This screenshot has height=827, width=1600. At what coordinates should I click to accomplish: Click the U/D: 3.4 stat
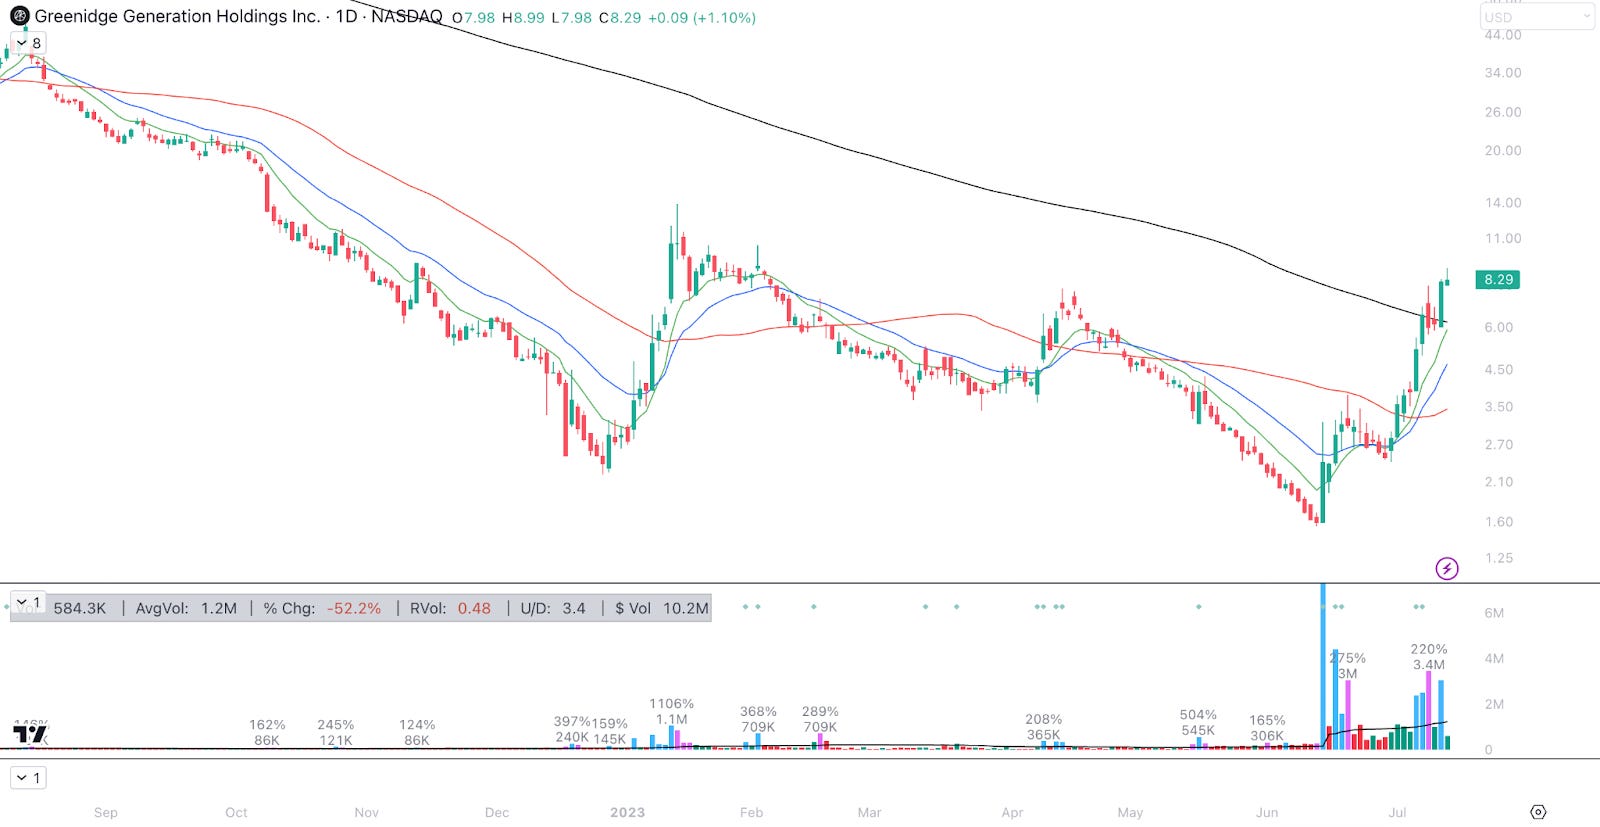point(553,608)
